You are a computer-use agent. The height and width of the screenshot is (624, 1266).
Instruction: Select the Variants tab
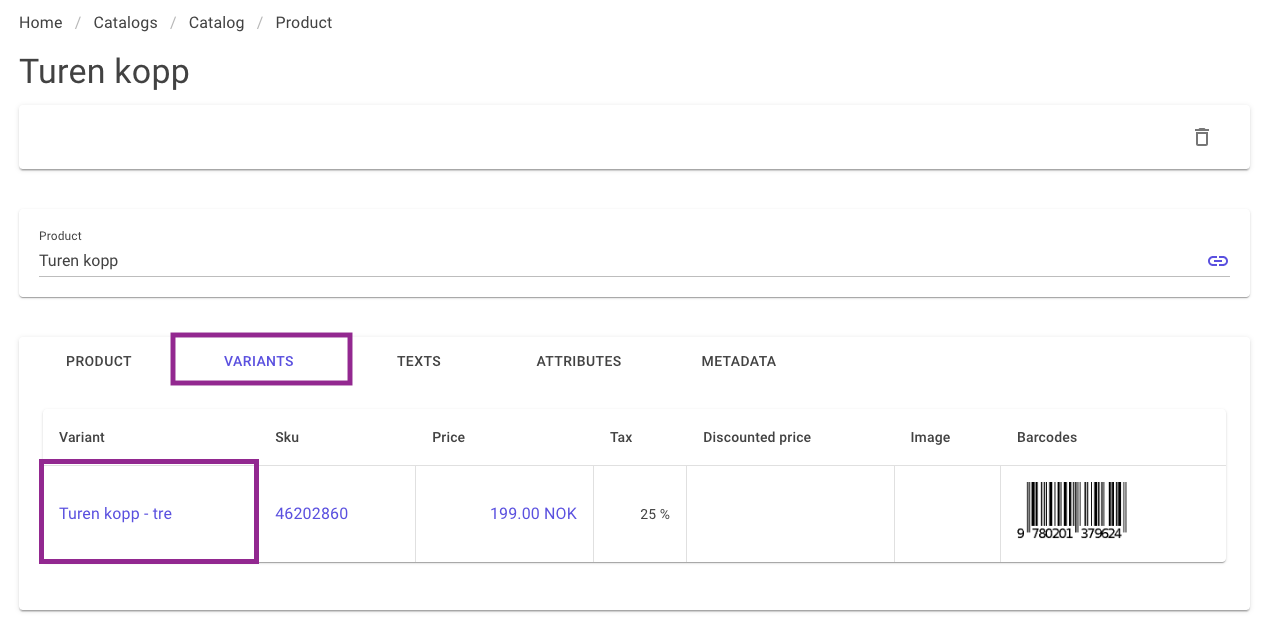[259, 361]
